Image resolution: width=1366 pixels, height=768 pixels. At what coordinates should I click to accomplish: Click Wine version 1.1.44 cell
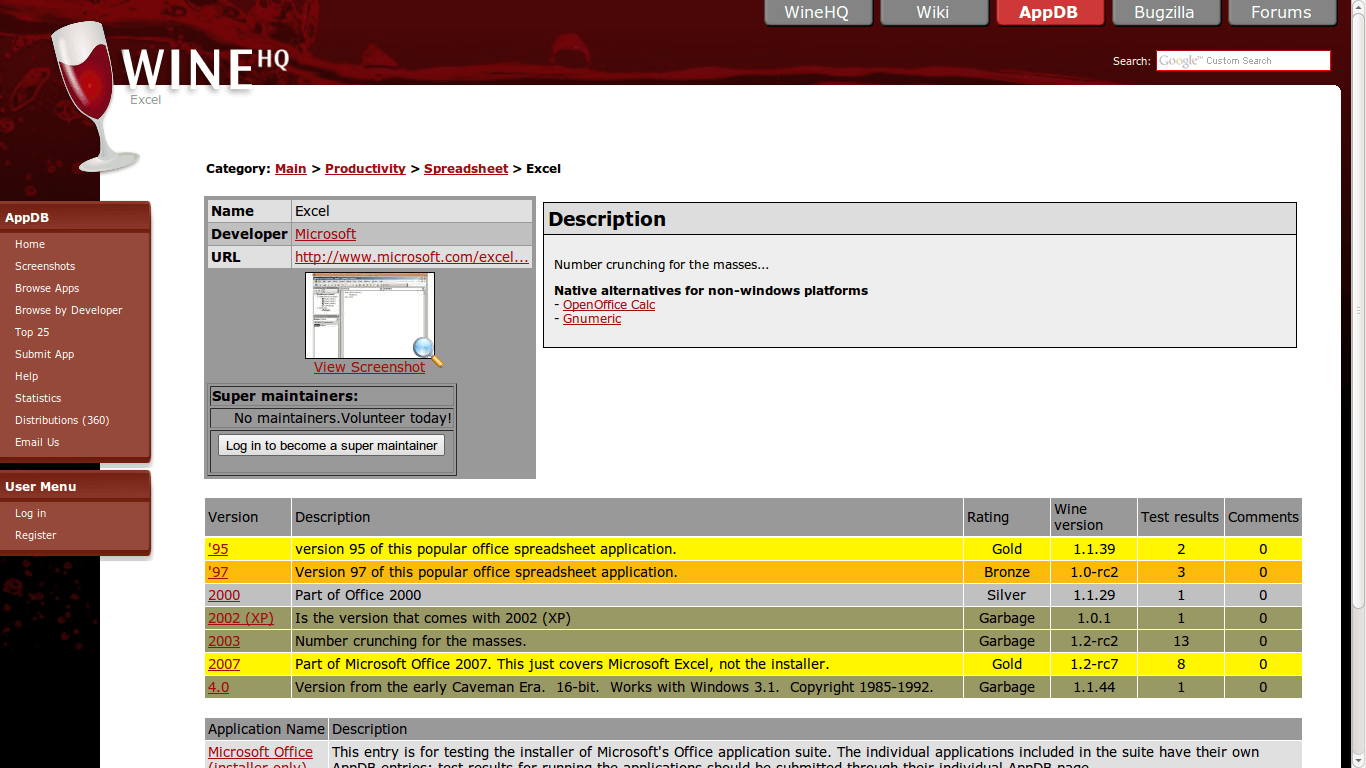click(1094, 687)
